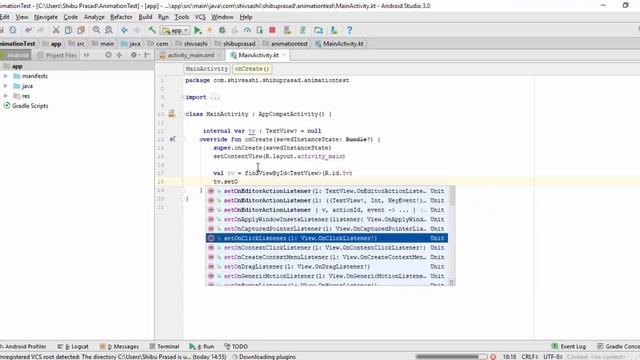This screenshot has height=360, width=640.
Task: Open the Logcat tool window
Action: coord(73,347)
